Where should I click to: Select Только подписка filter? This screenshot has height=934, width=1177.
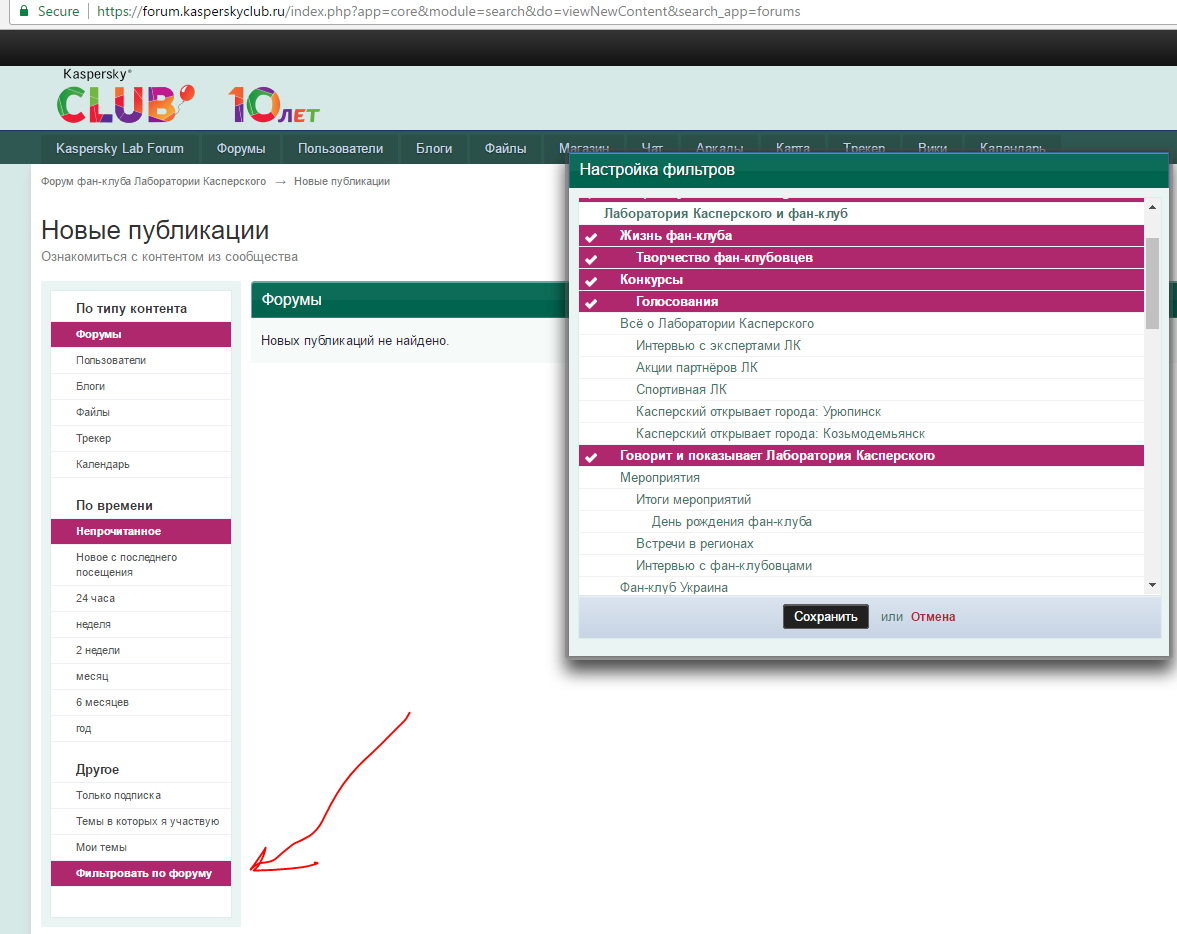141,795
